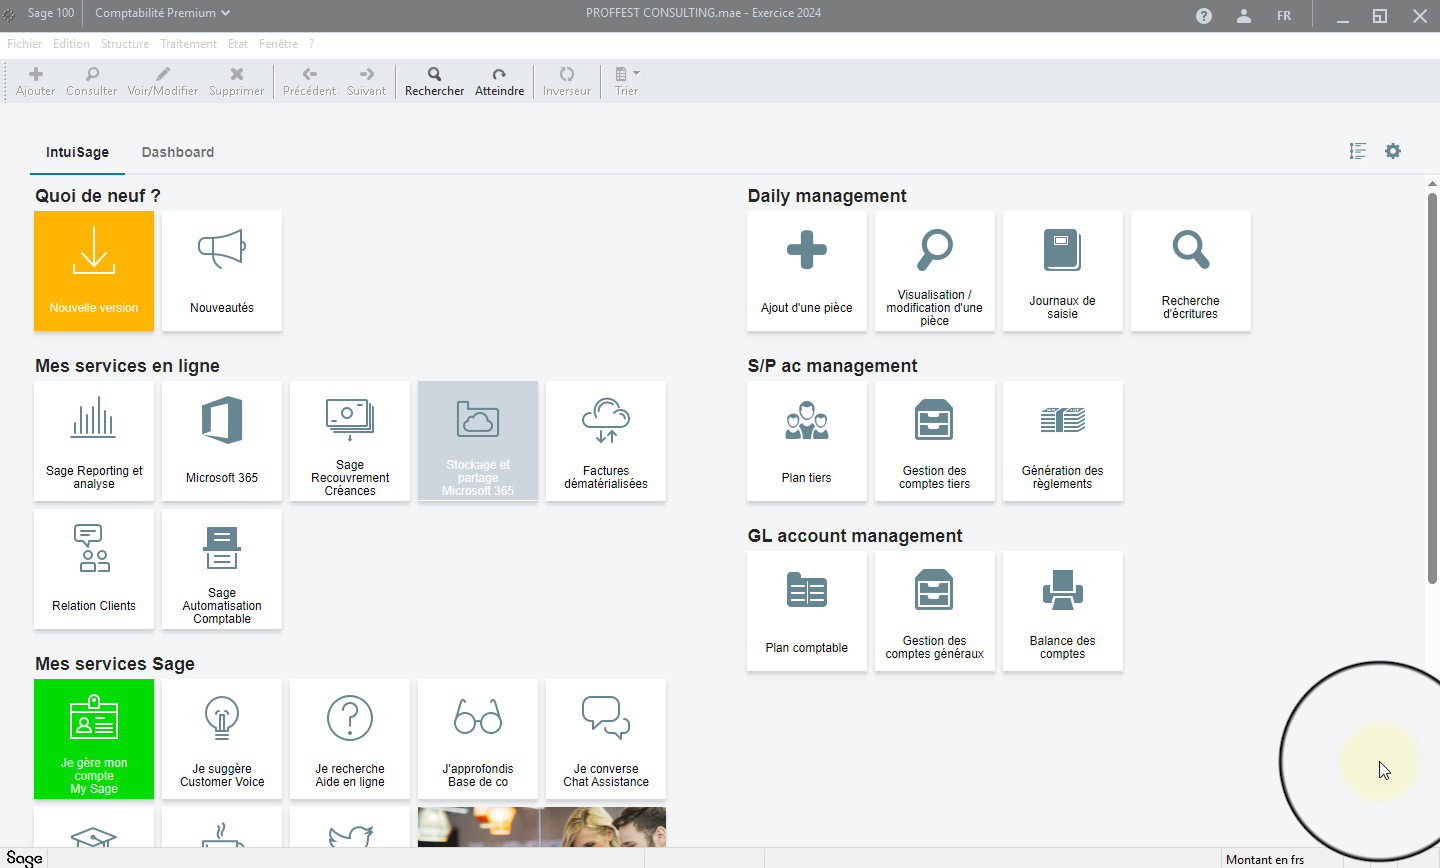Open Visualisation / modification d'une pièce
This screenshot has width=1440, height=868.
[934, 271]
